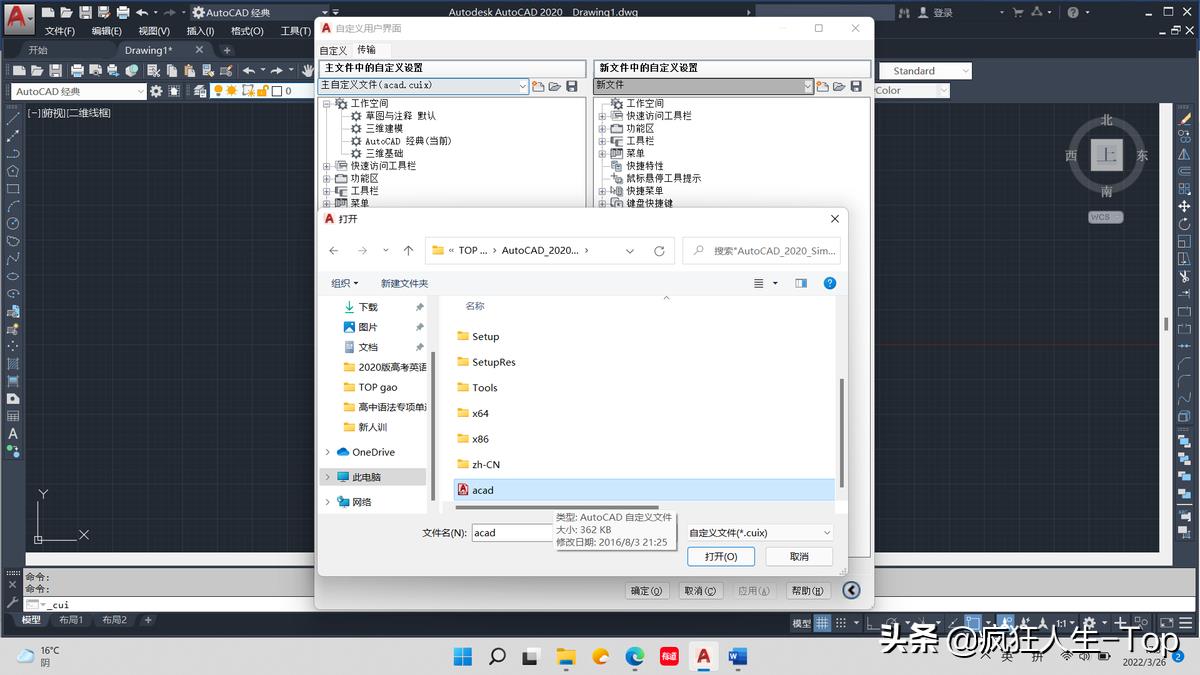Open 编辑(E) menu
Viewport: 1200px width, 675px height.
(107, 31)
